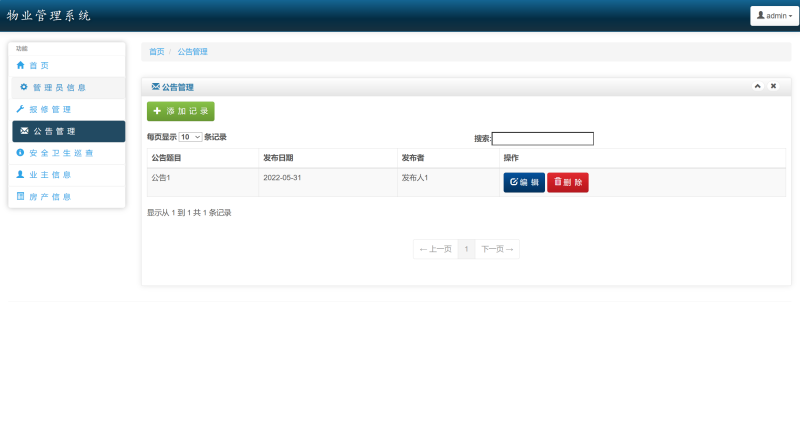Collapse the 公告管理 panel with chevron
Viewport: 800px width, 427px height.
pos(758,86)
